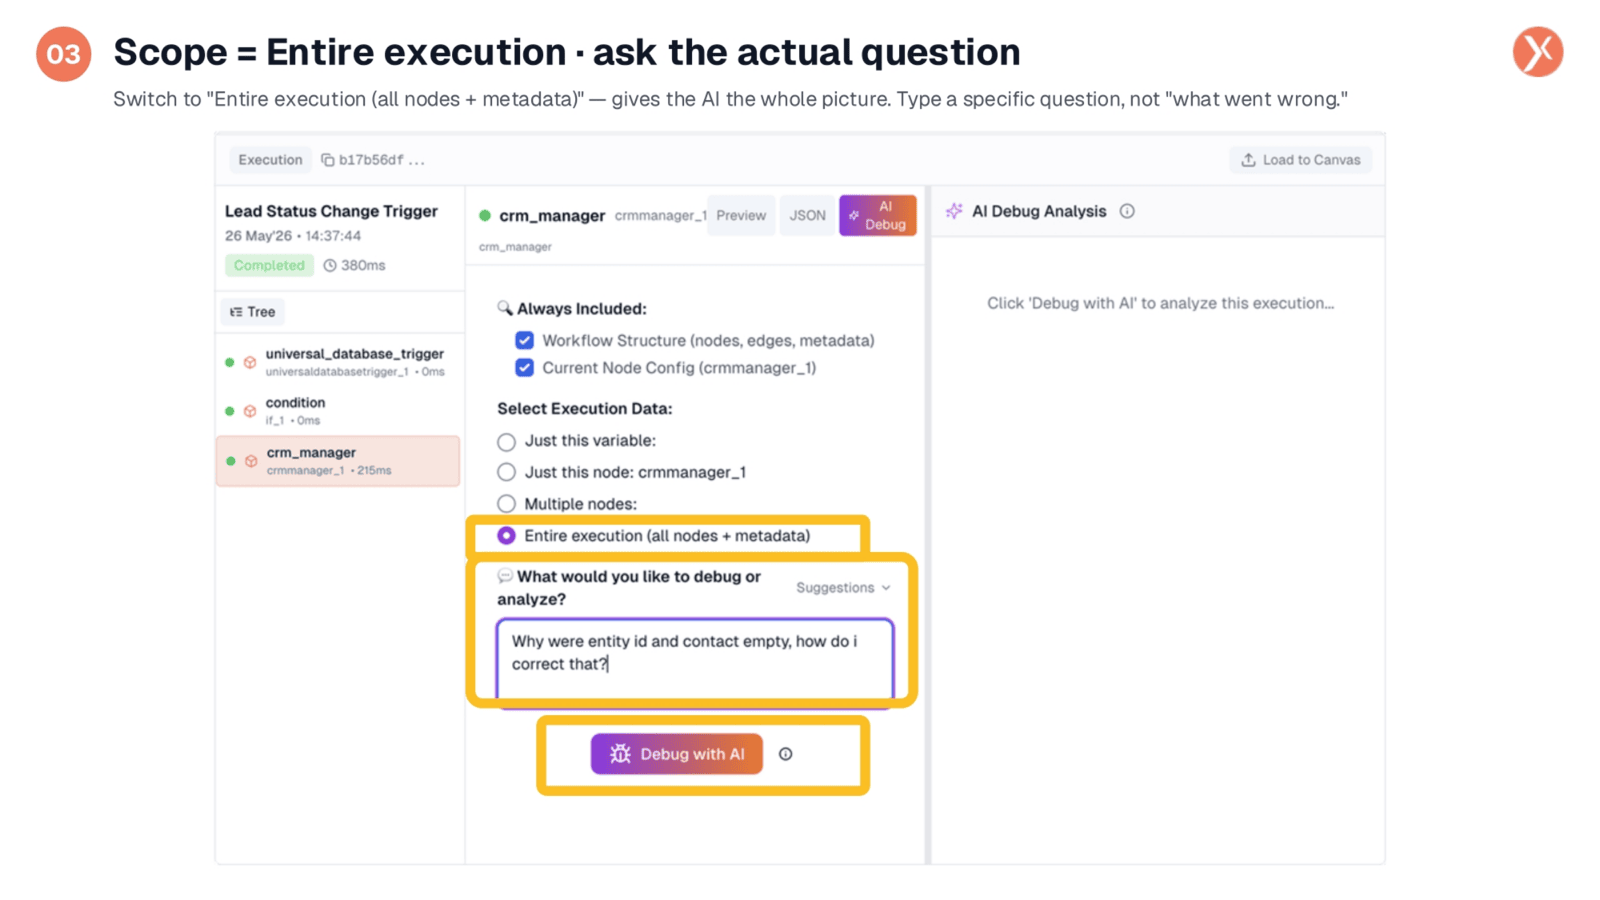Select Just this variable radio option
The image size is (1600, 900).
tap(507, 441)
